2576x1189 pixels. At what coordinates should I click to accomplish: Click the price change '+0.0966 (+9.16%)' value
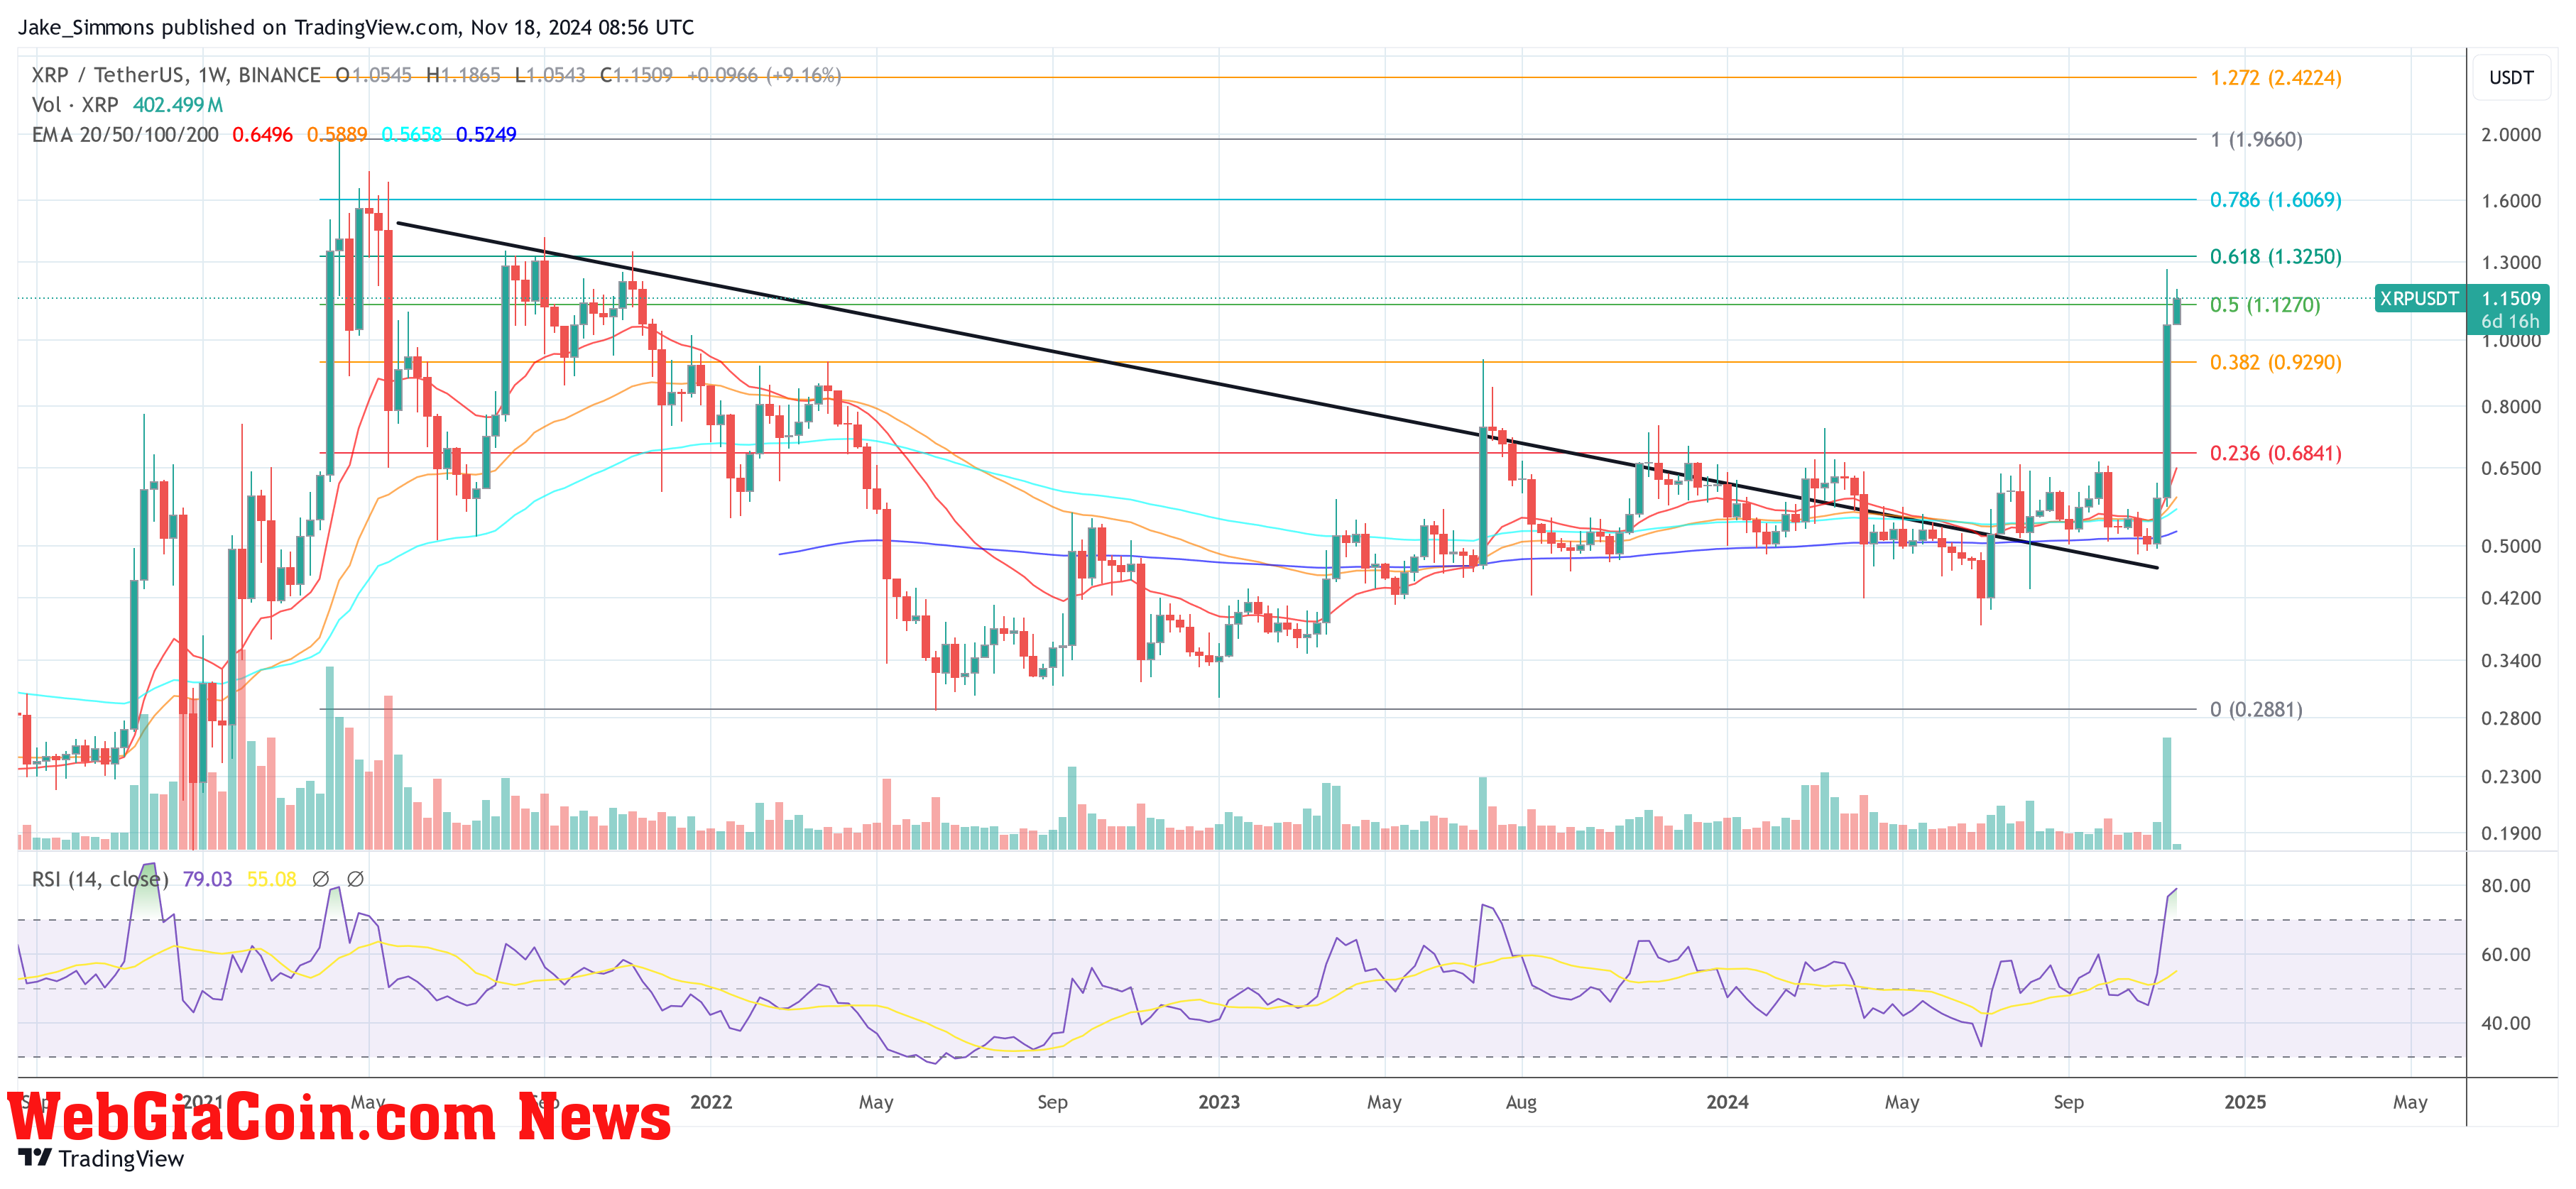pos(764,75)
